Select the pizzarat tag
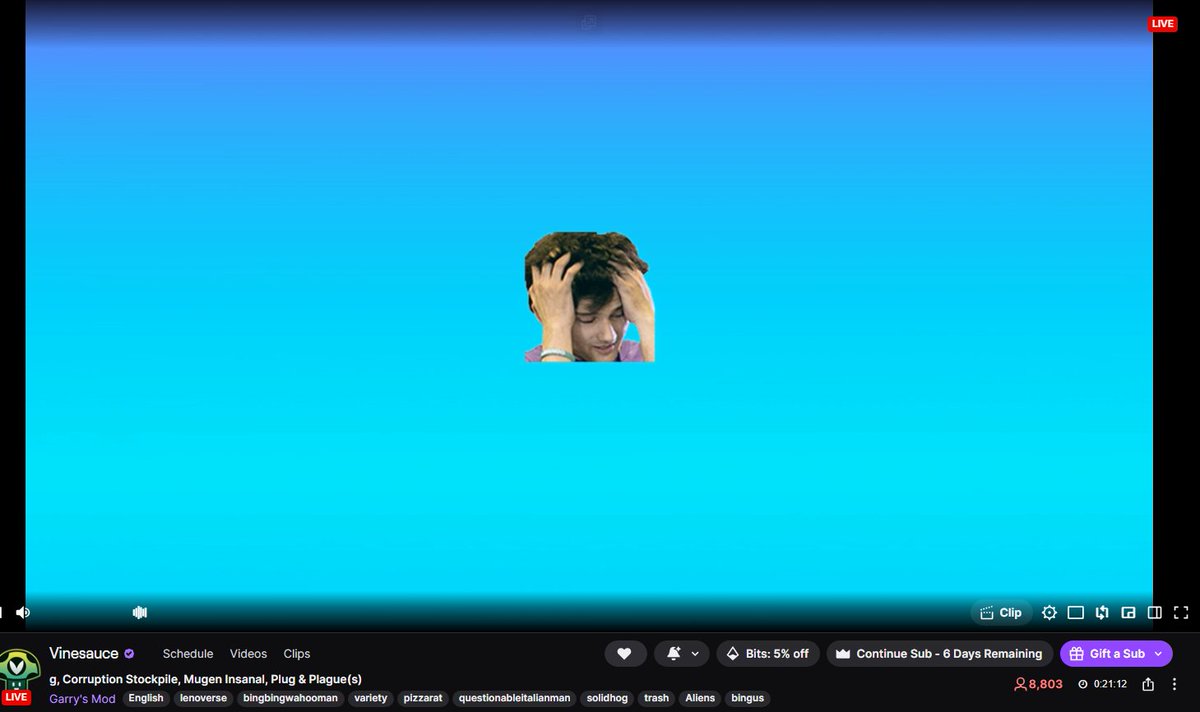Image resolution: width=1200 pixels, height=712 pixels. tap(423, 698)
